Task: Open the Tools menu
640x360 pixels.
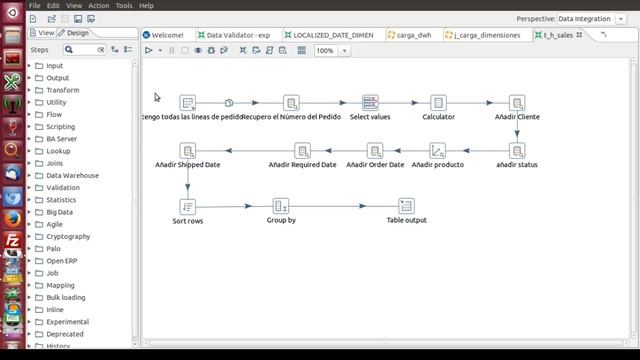Action: point(124,6)
